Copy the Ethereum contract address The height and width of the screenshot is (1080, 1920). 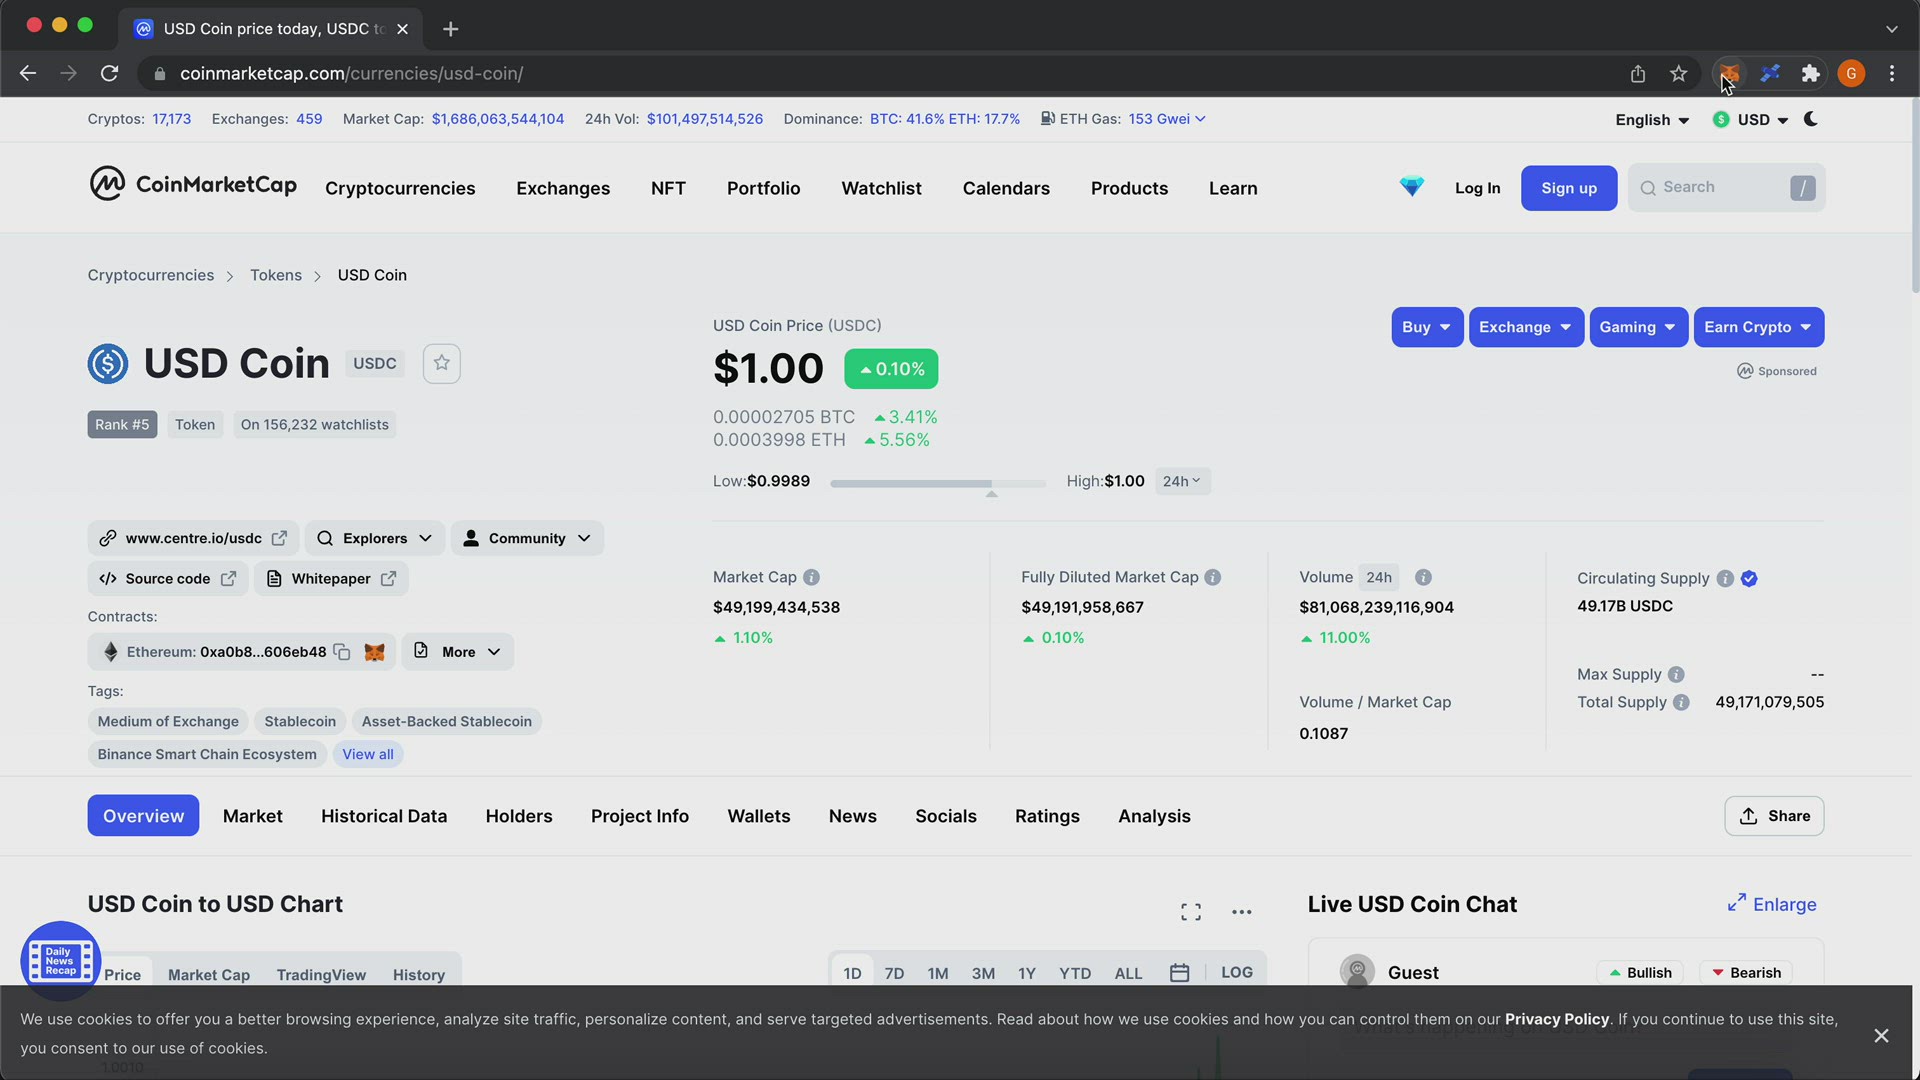click(x=342, y=652)
